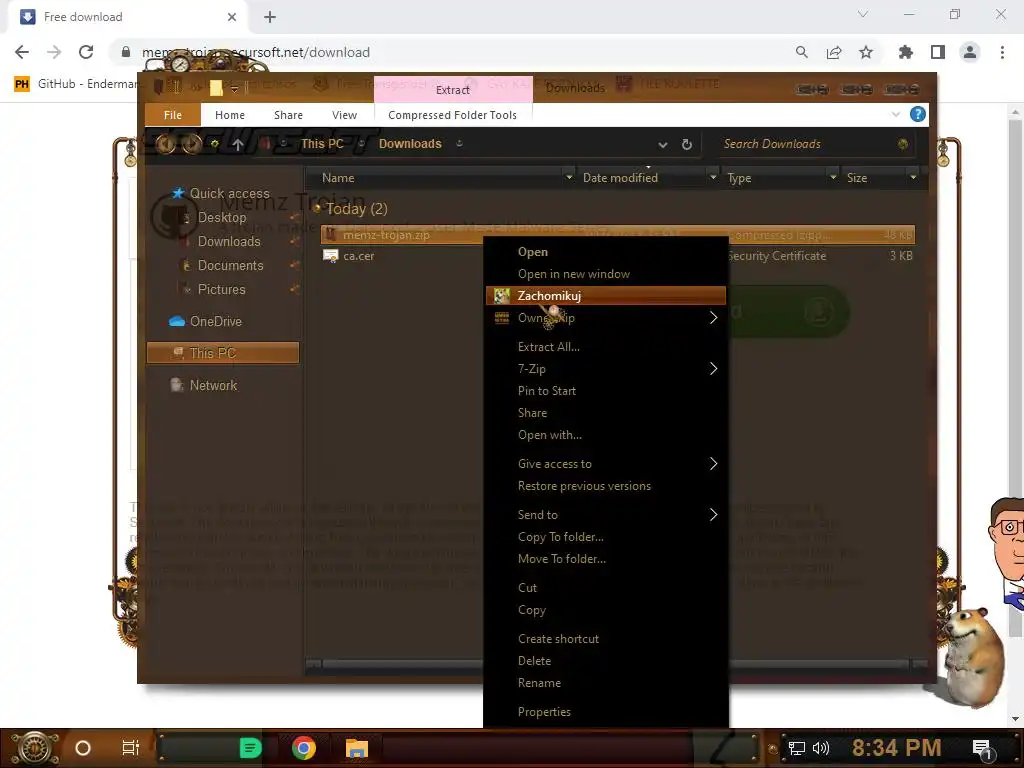This screenshot has height=768, width=1024.
Task: Expand the Send to submenu
Action: coord(713,515)
